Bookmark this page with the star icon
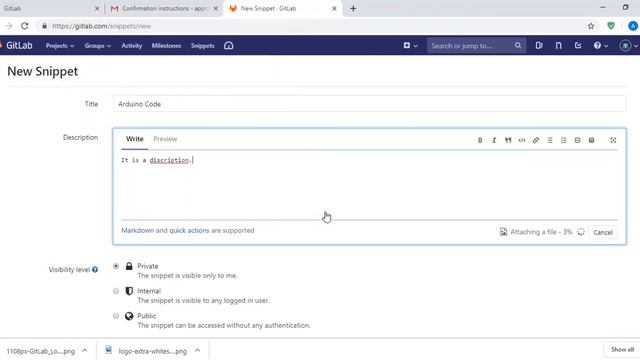This screenshot has height=360, width=640. point(591,26)
